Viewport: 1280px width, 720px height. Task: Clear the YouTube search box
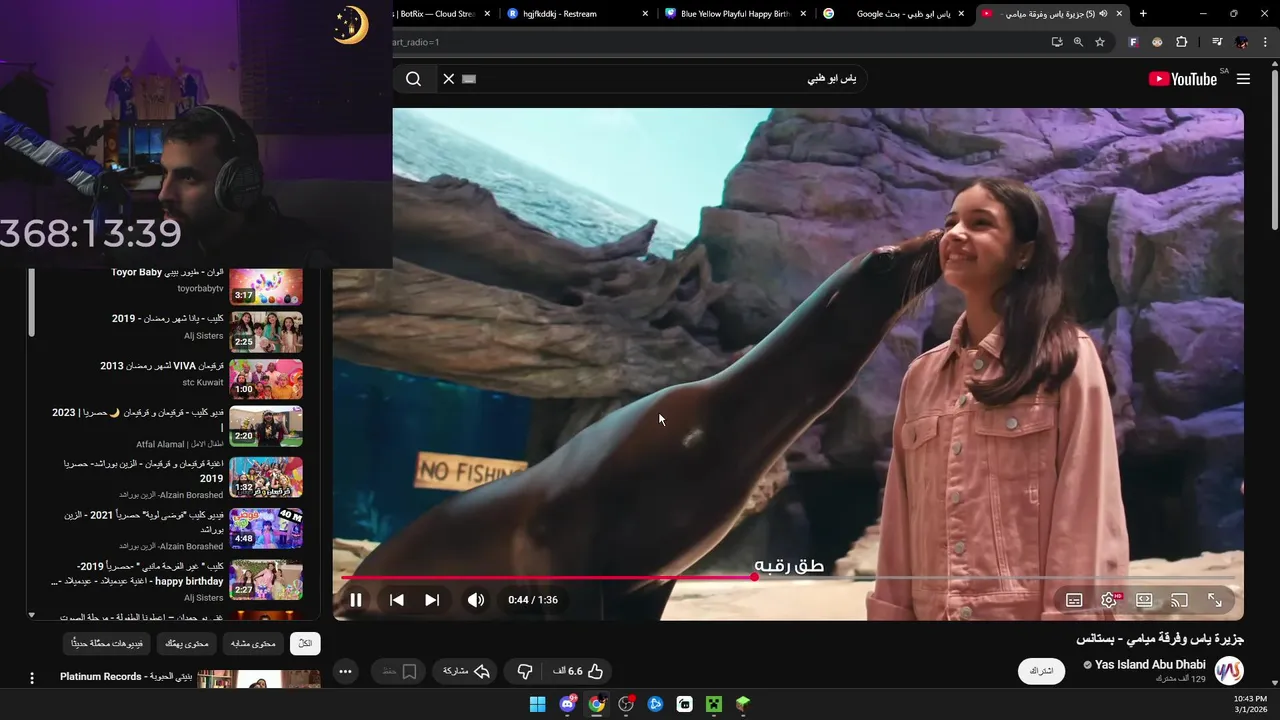point(448,79)
